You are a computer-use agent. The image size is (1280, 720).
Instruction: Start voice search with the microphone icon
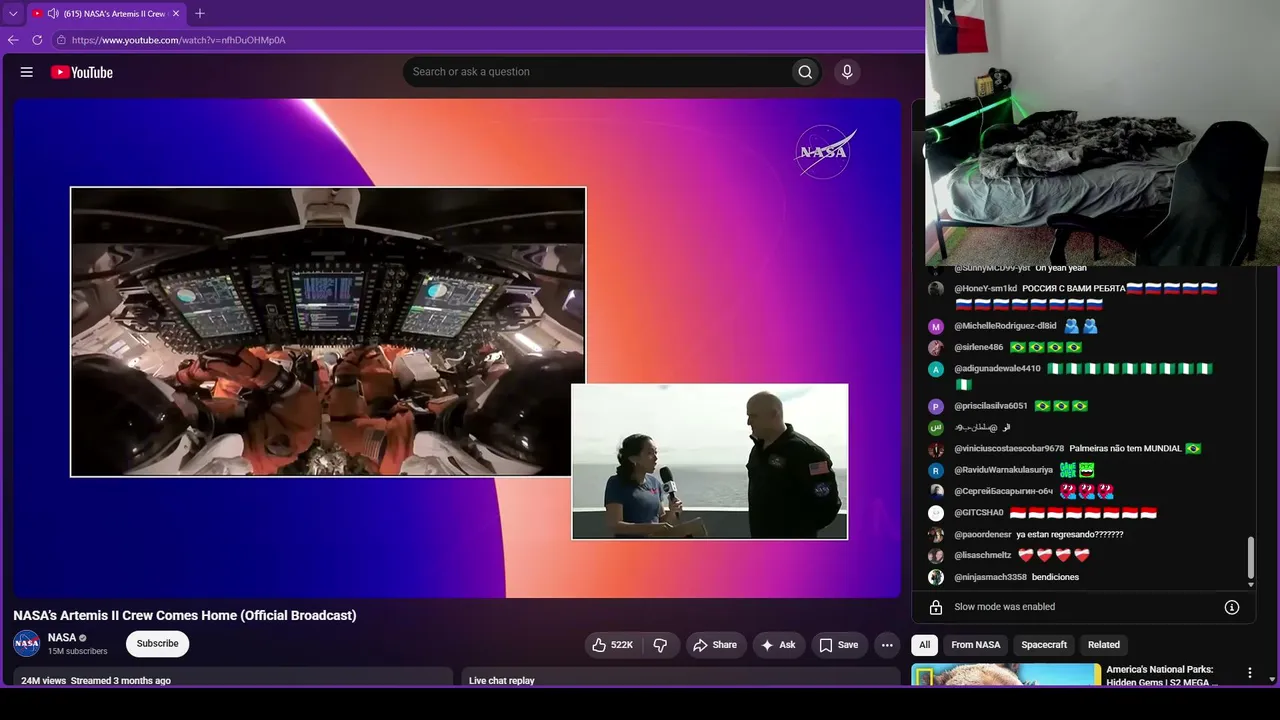pyautogui.click(x=847, y=72)
